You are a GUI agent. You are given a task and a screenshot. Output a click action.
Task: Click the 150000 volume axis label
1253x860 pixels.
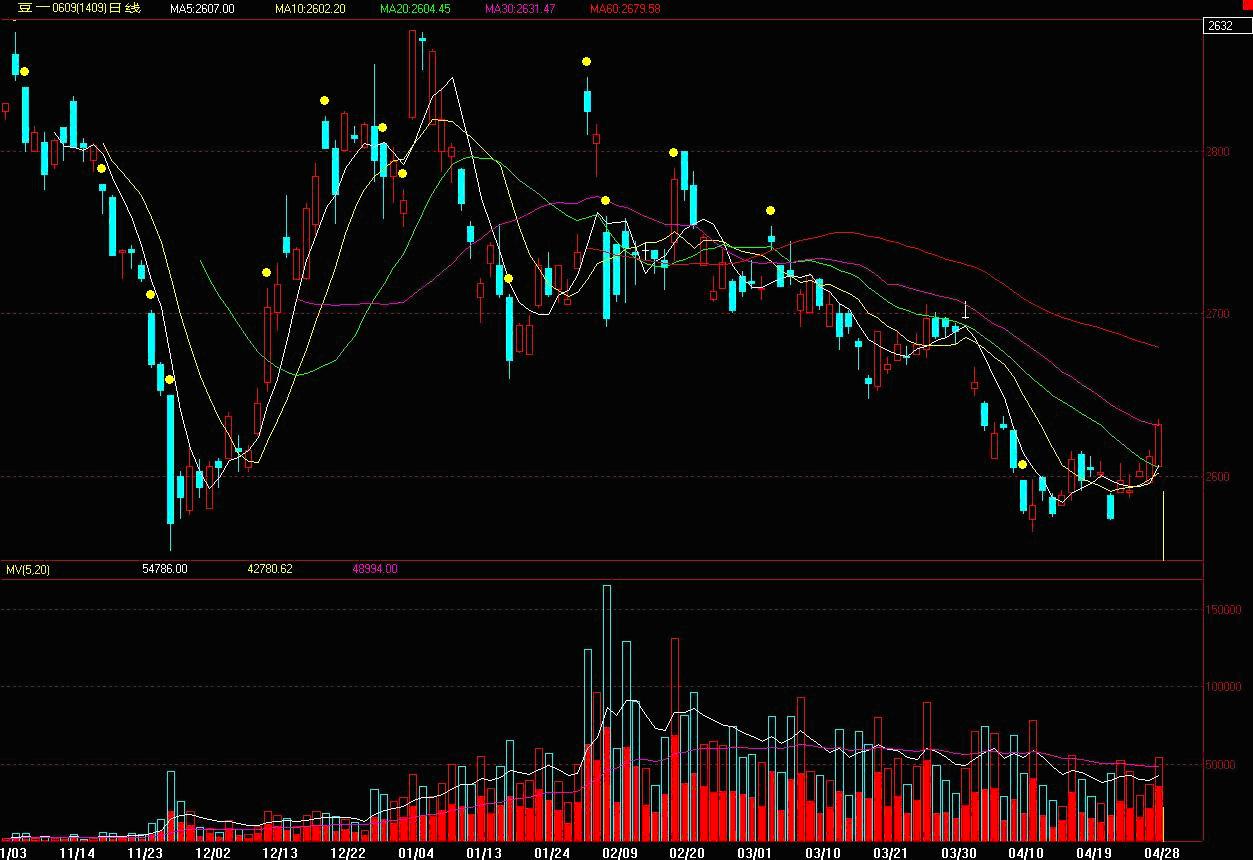pyautogui.click(x=1223, y=610)
